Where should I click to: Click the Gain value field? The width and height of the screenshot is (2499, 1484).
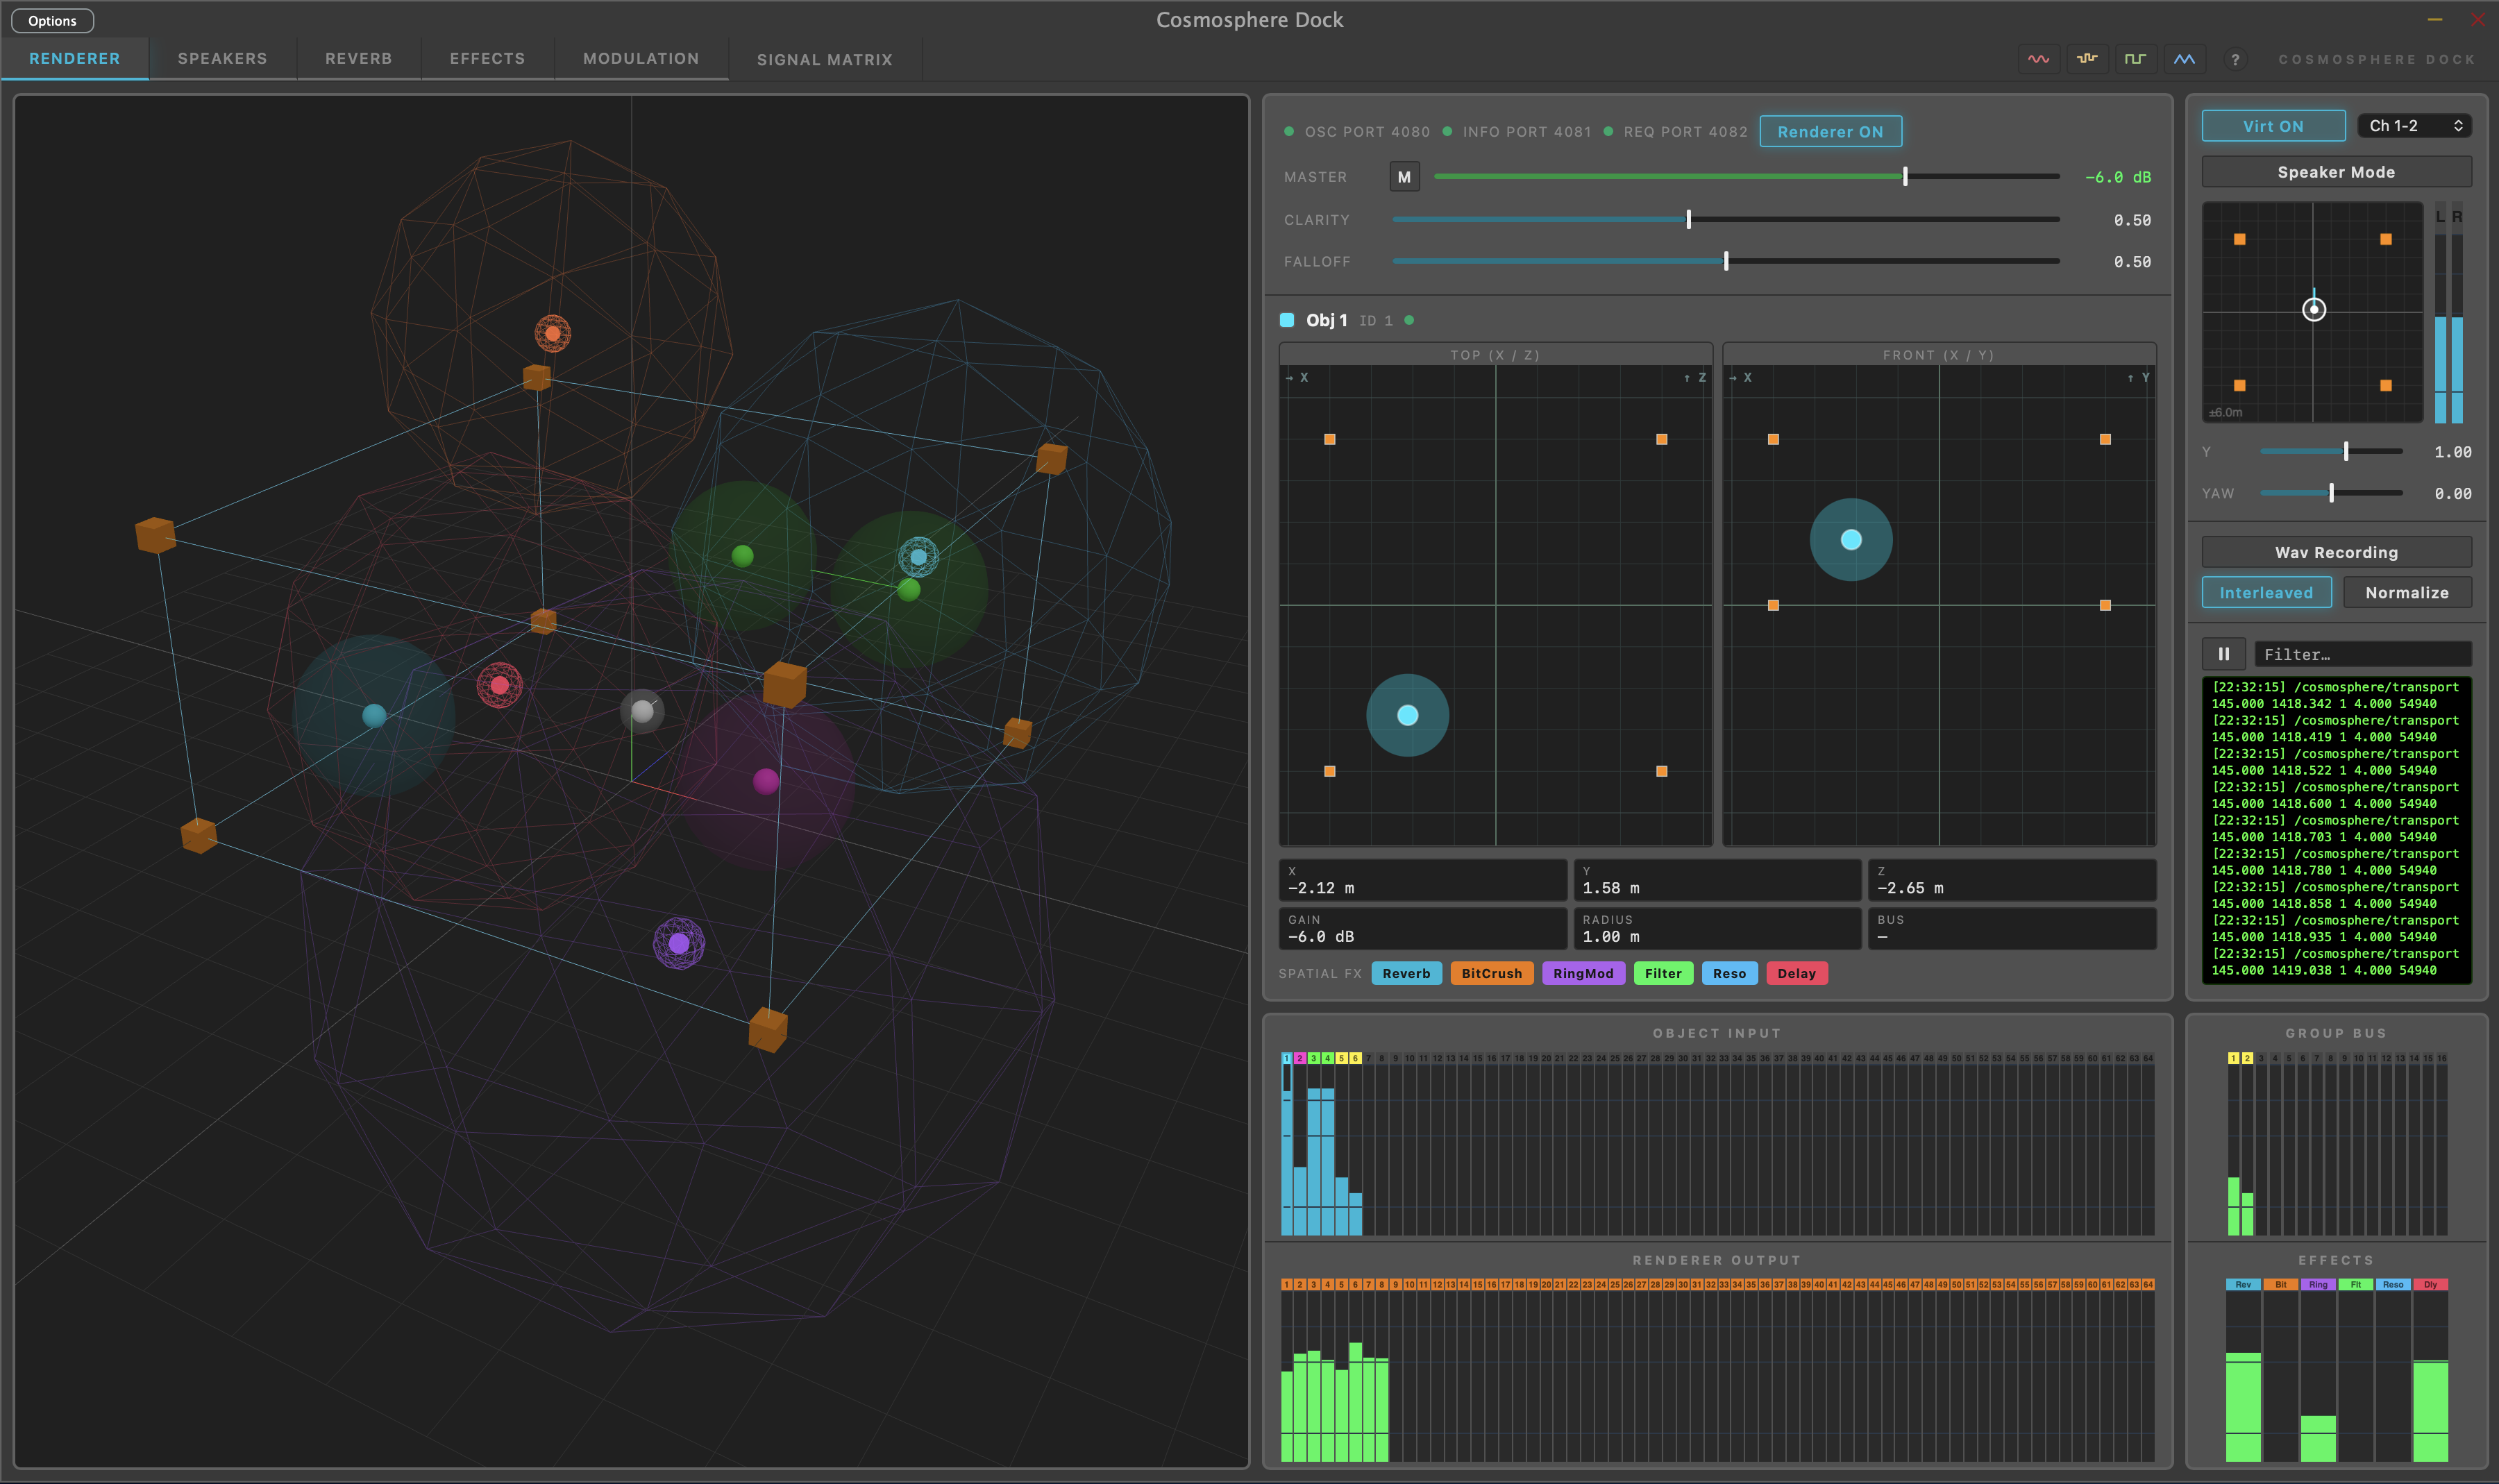click(1422, 929)
